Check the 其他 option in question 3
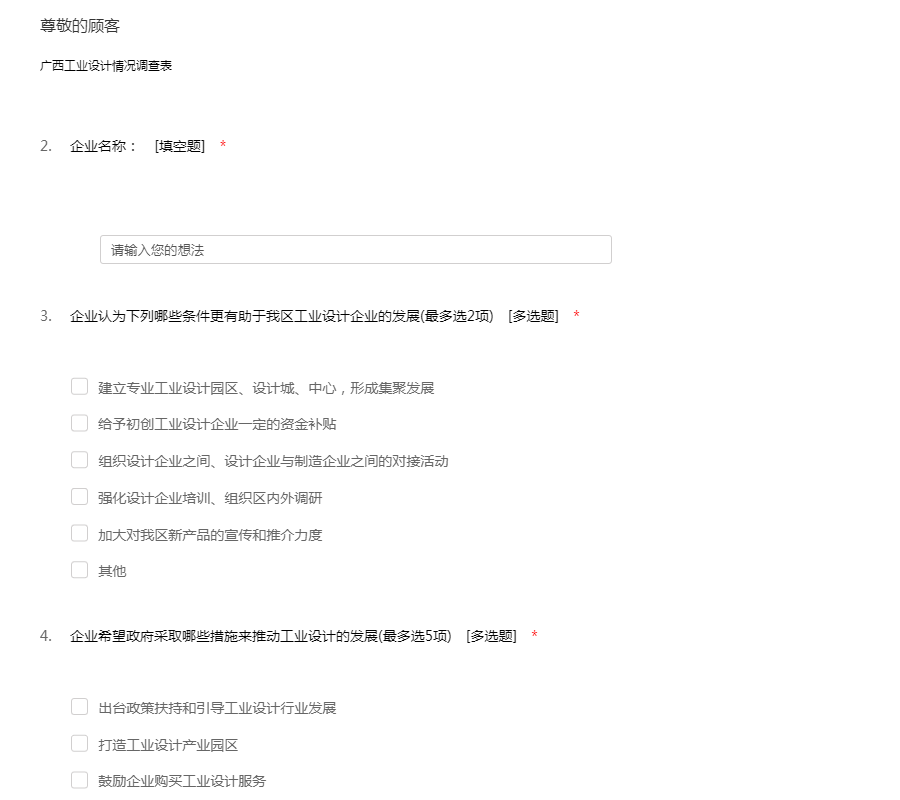Viewport: 900px width, 800px height. [x=79, y=570]
